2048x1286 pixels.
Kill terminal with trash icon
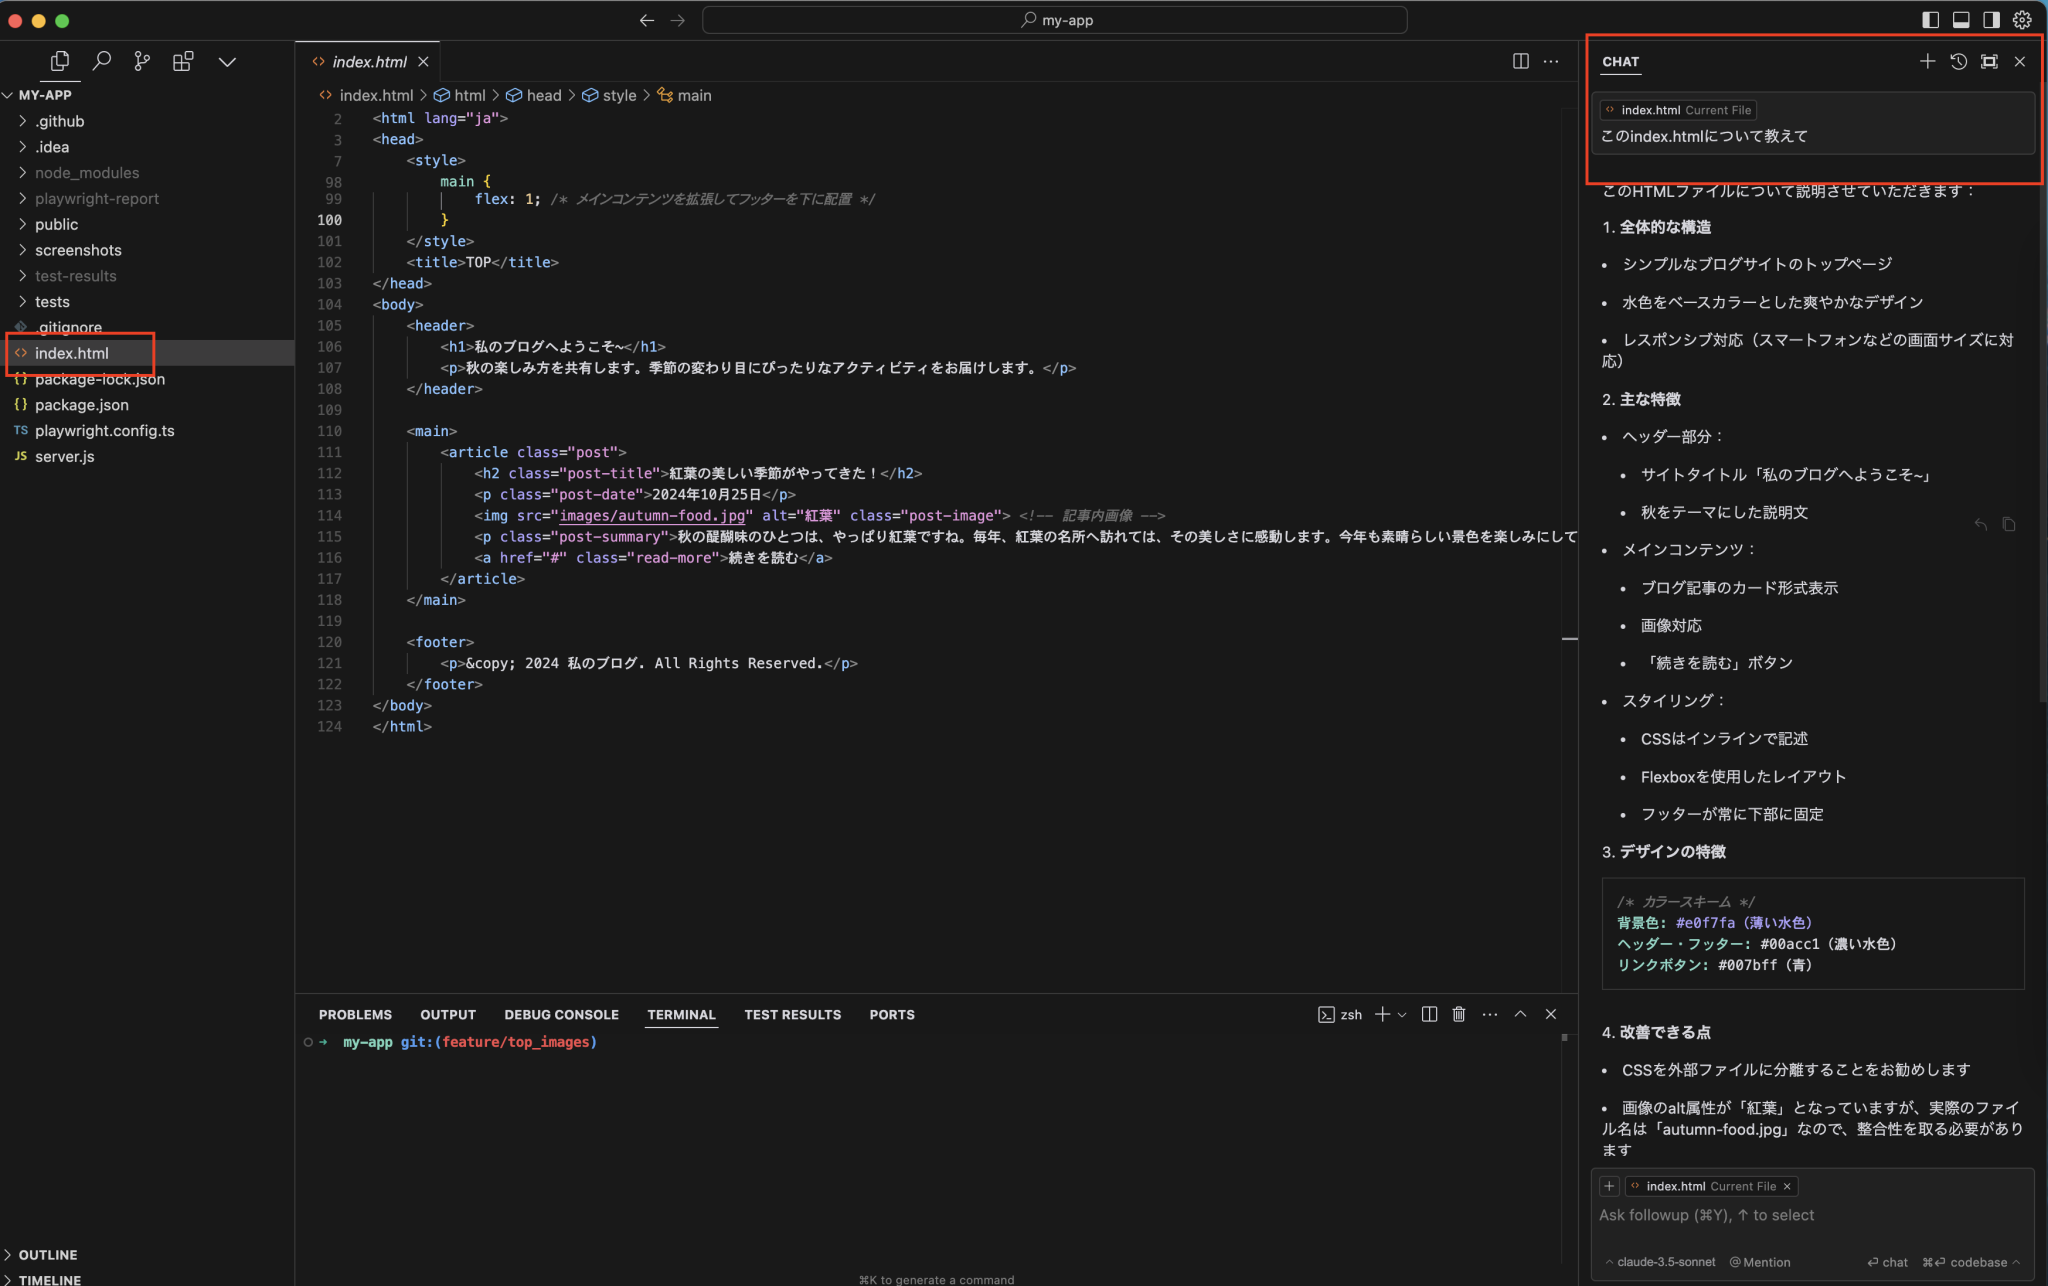(1459, 1015)
